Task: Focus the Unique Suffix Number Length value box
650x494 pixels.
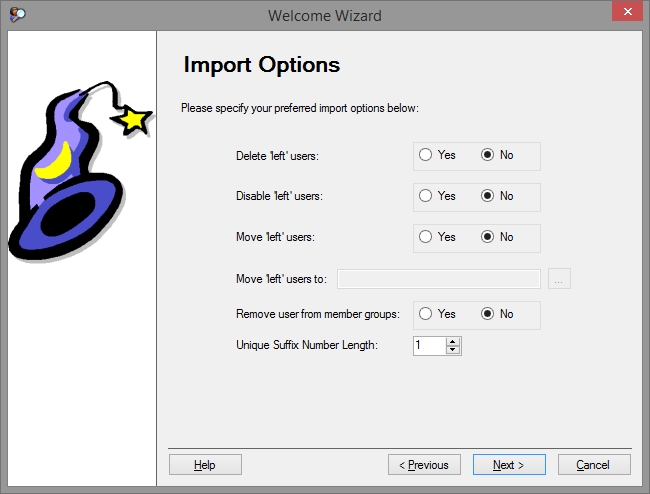Action: pos(429,346)
